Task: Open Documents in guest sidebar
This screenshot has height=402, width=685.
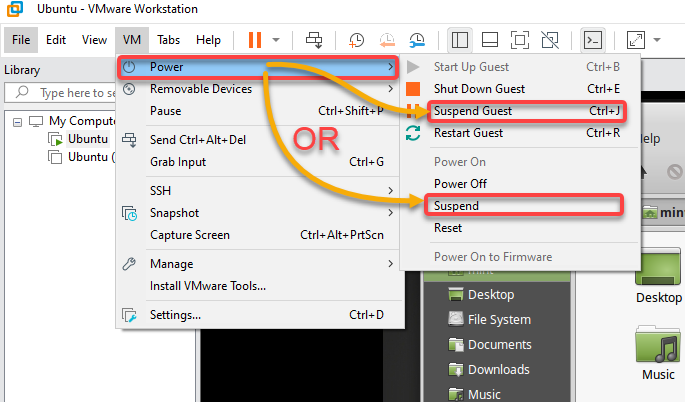Action: pyautogui.click(x=499, y=344)
